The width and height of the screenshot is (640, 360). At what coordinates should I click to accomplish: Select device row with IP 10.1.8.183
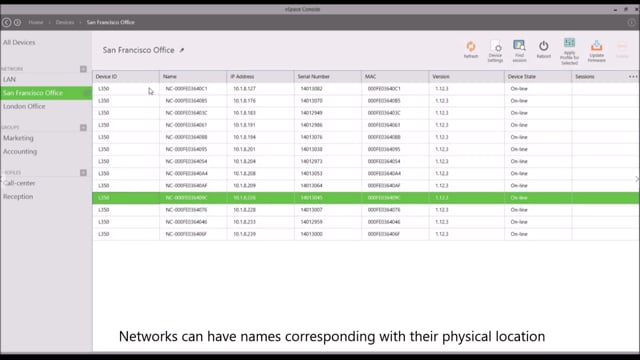[x=366, y=113]
